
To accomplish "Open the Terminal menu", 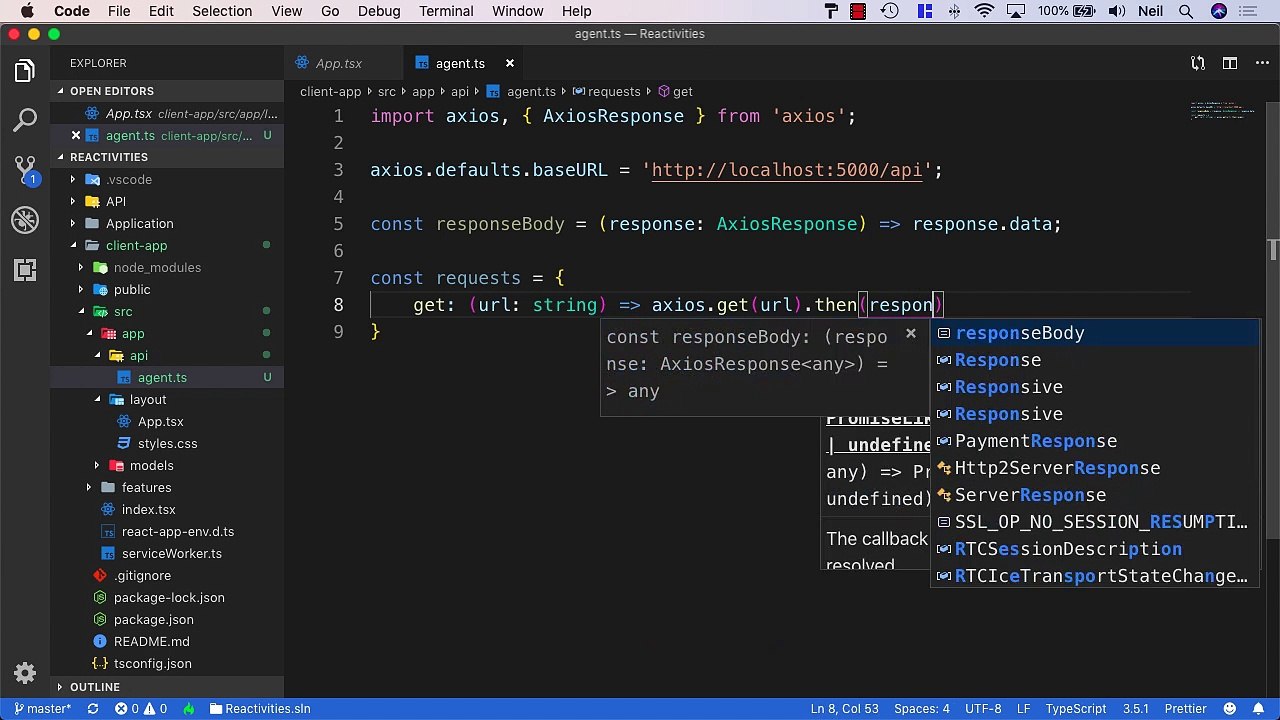I will click(x=446, y=11).
